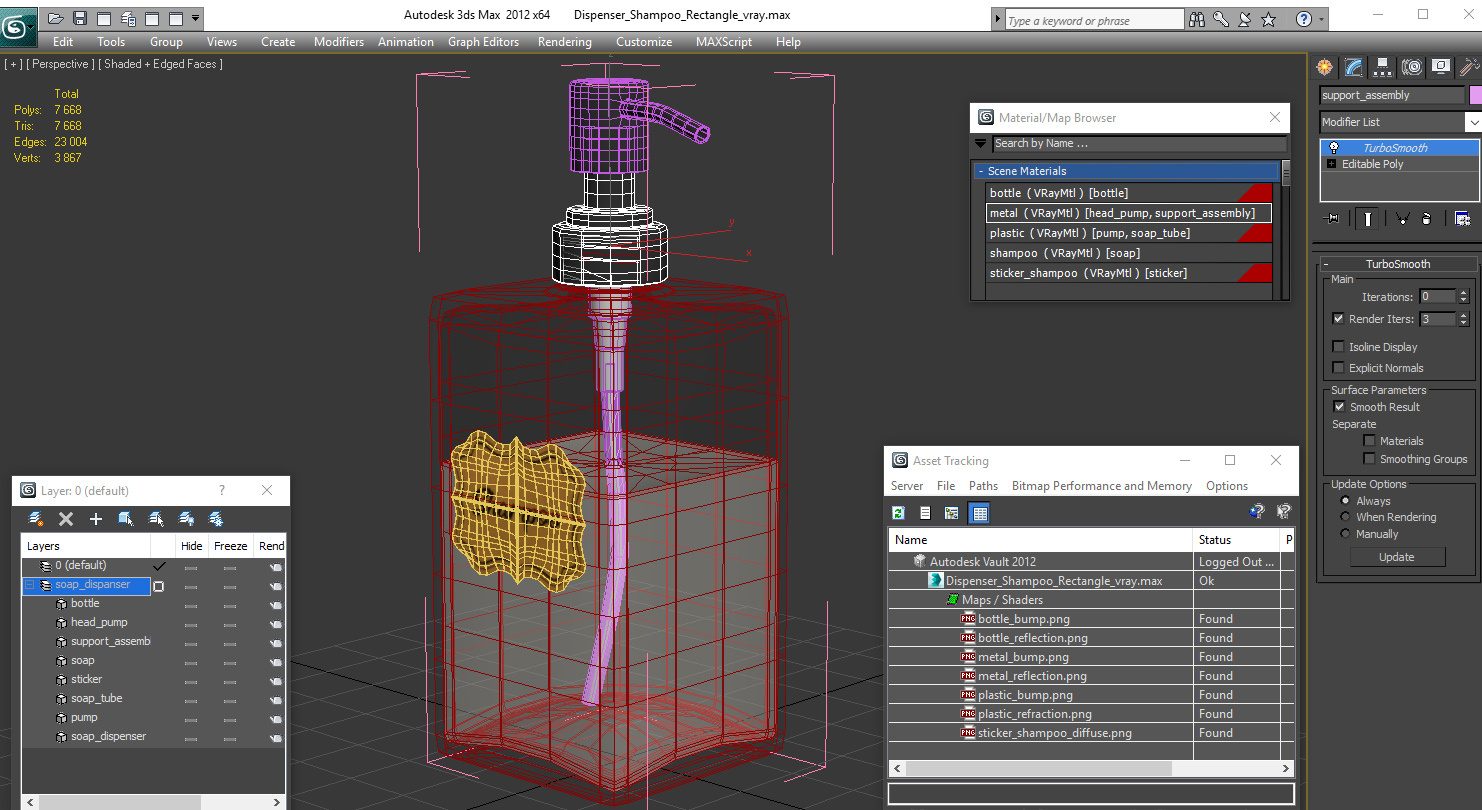Open Paths menu in Asset Tracking
Viewport: 1482px width, 810px height.
pos(983,486)
